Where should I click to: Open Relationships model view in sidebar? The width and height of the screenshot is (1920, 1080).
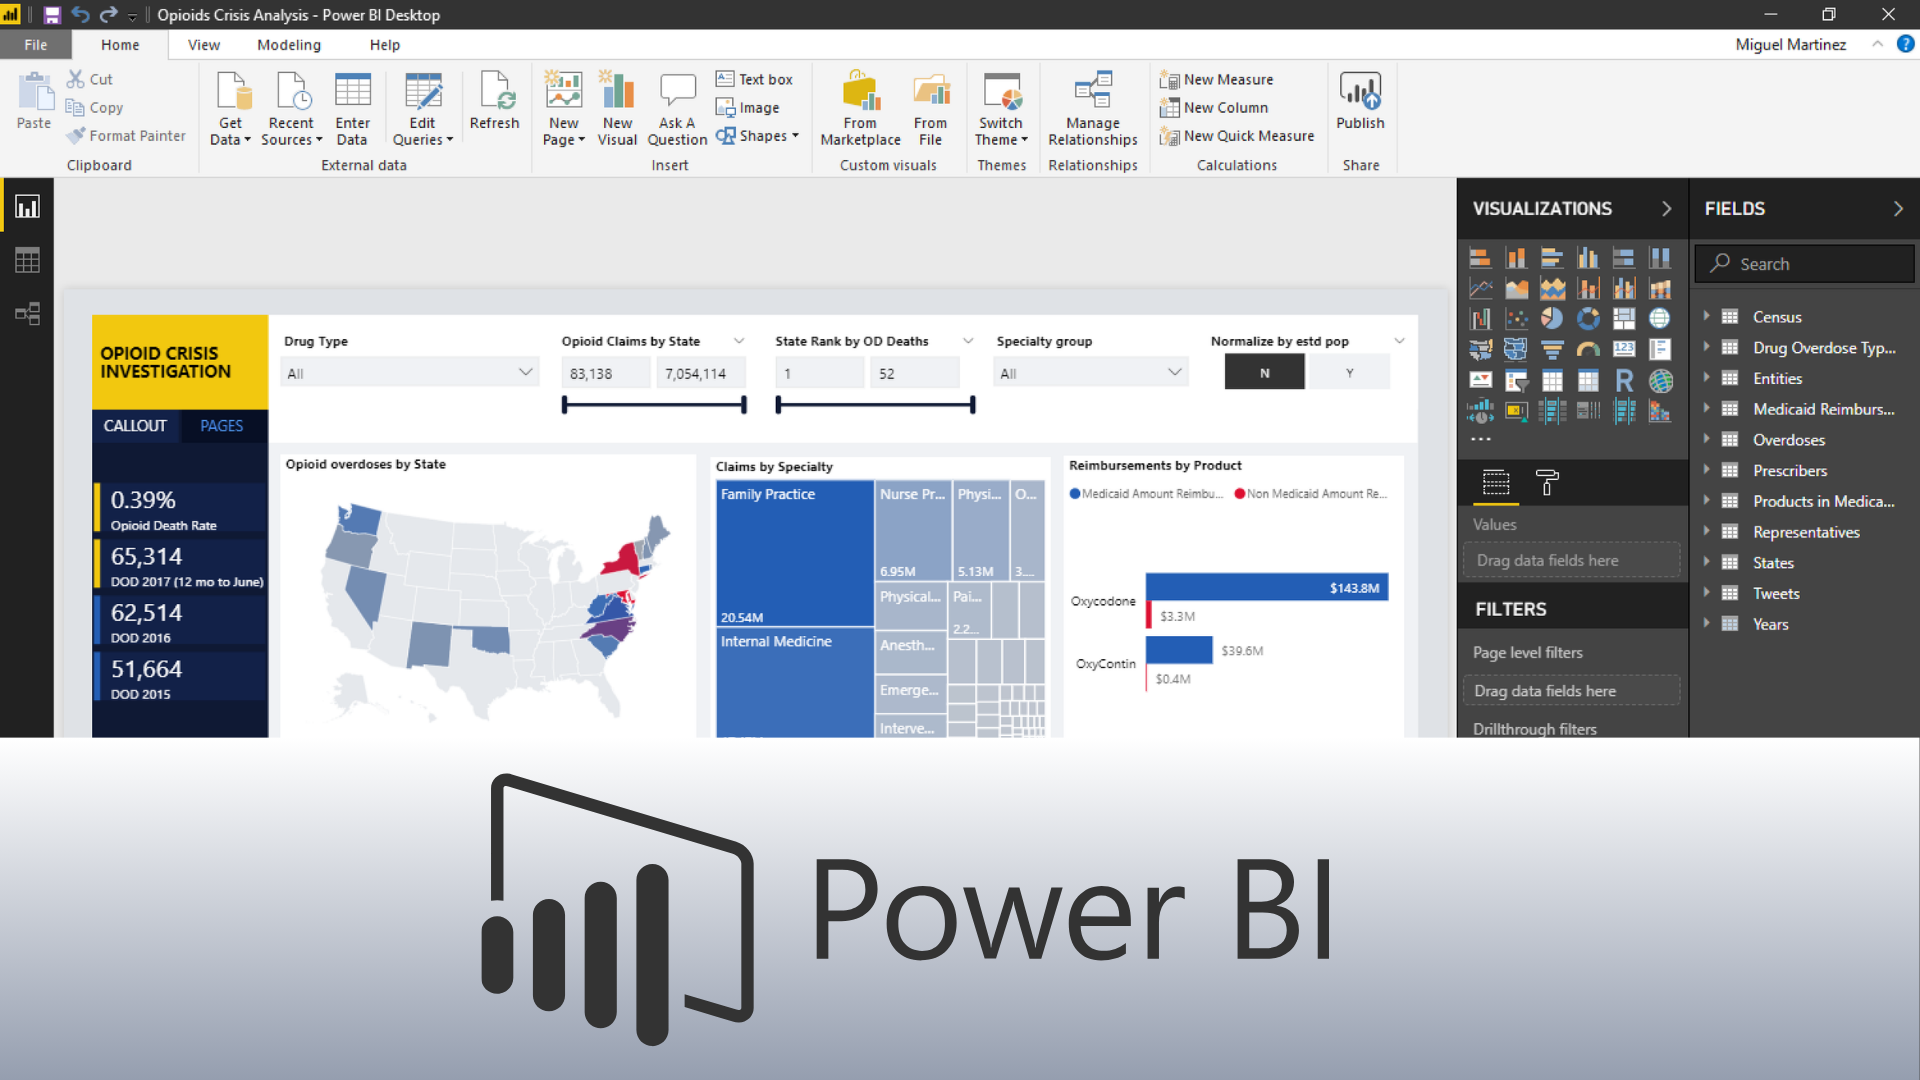tap(27, 315)
